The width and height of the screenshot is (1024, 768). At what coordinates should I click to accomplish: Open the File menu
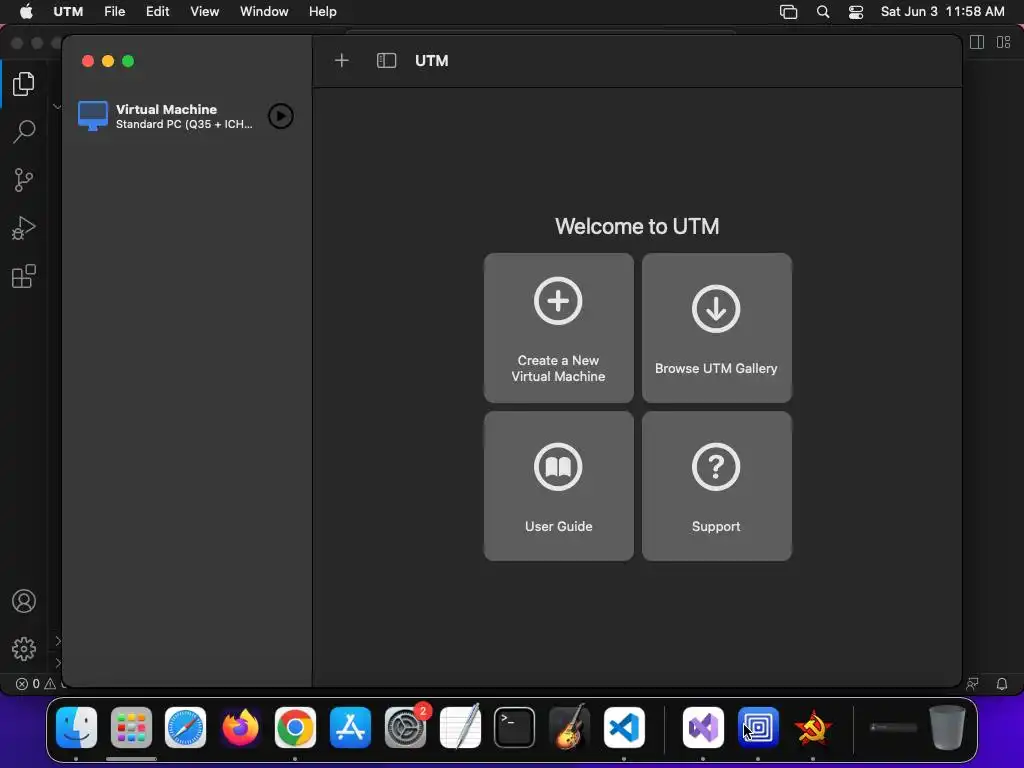coord(114,12)
